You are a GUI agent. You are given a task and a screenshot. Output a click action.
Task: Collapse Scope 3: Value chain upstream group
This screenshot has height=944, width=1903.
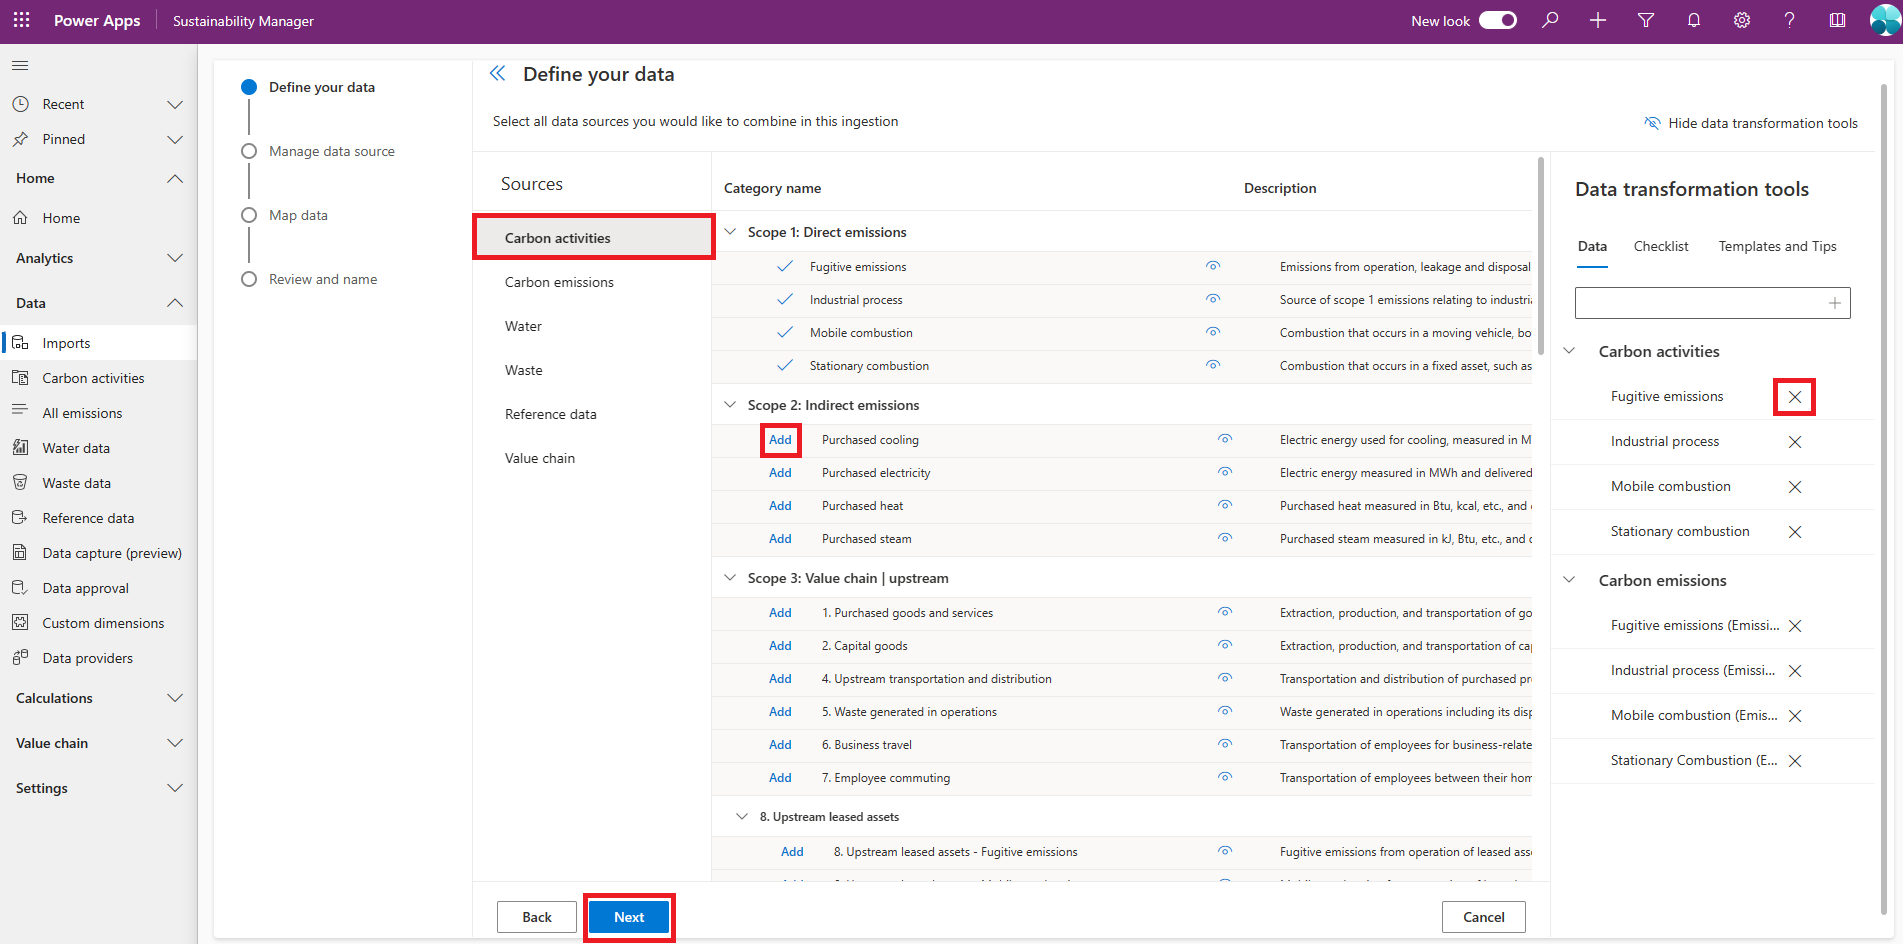730,578
